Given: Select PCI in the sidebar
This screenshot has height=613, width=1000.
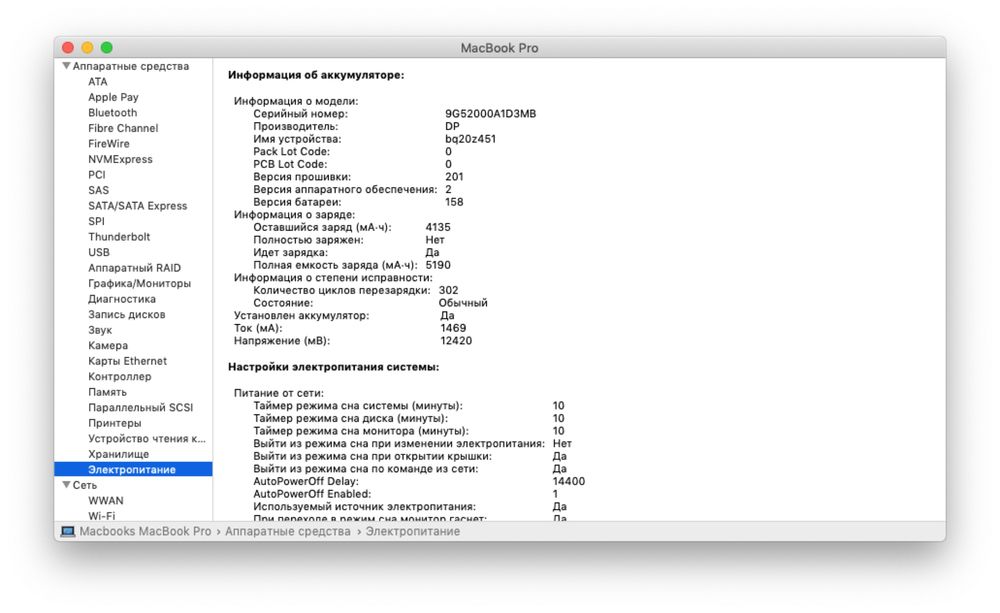Looking at the screenshot, I should pos(96,175).
